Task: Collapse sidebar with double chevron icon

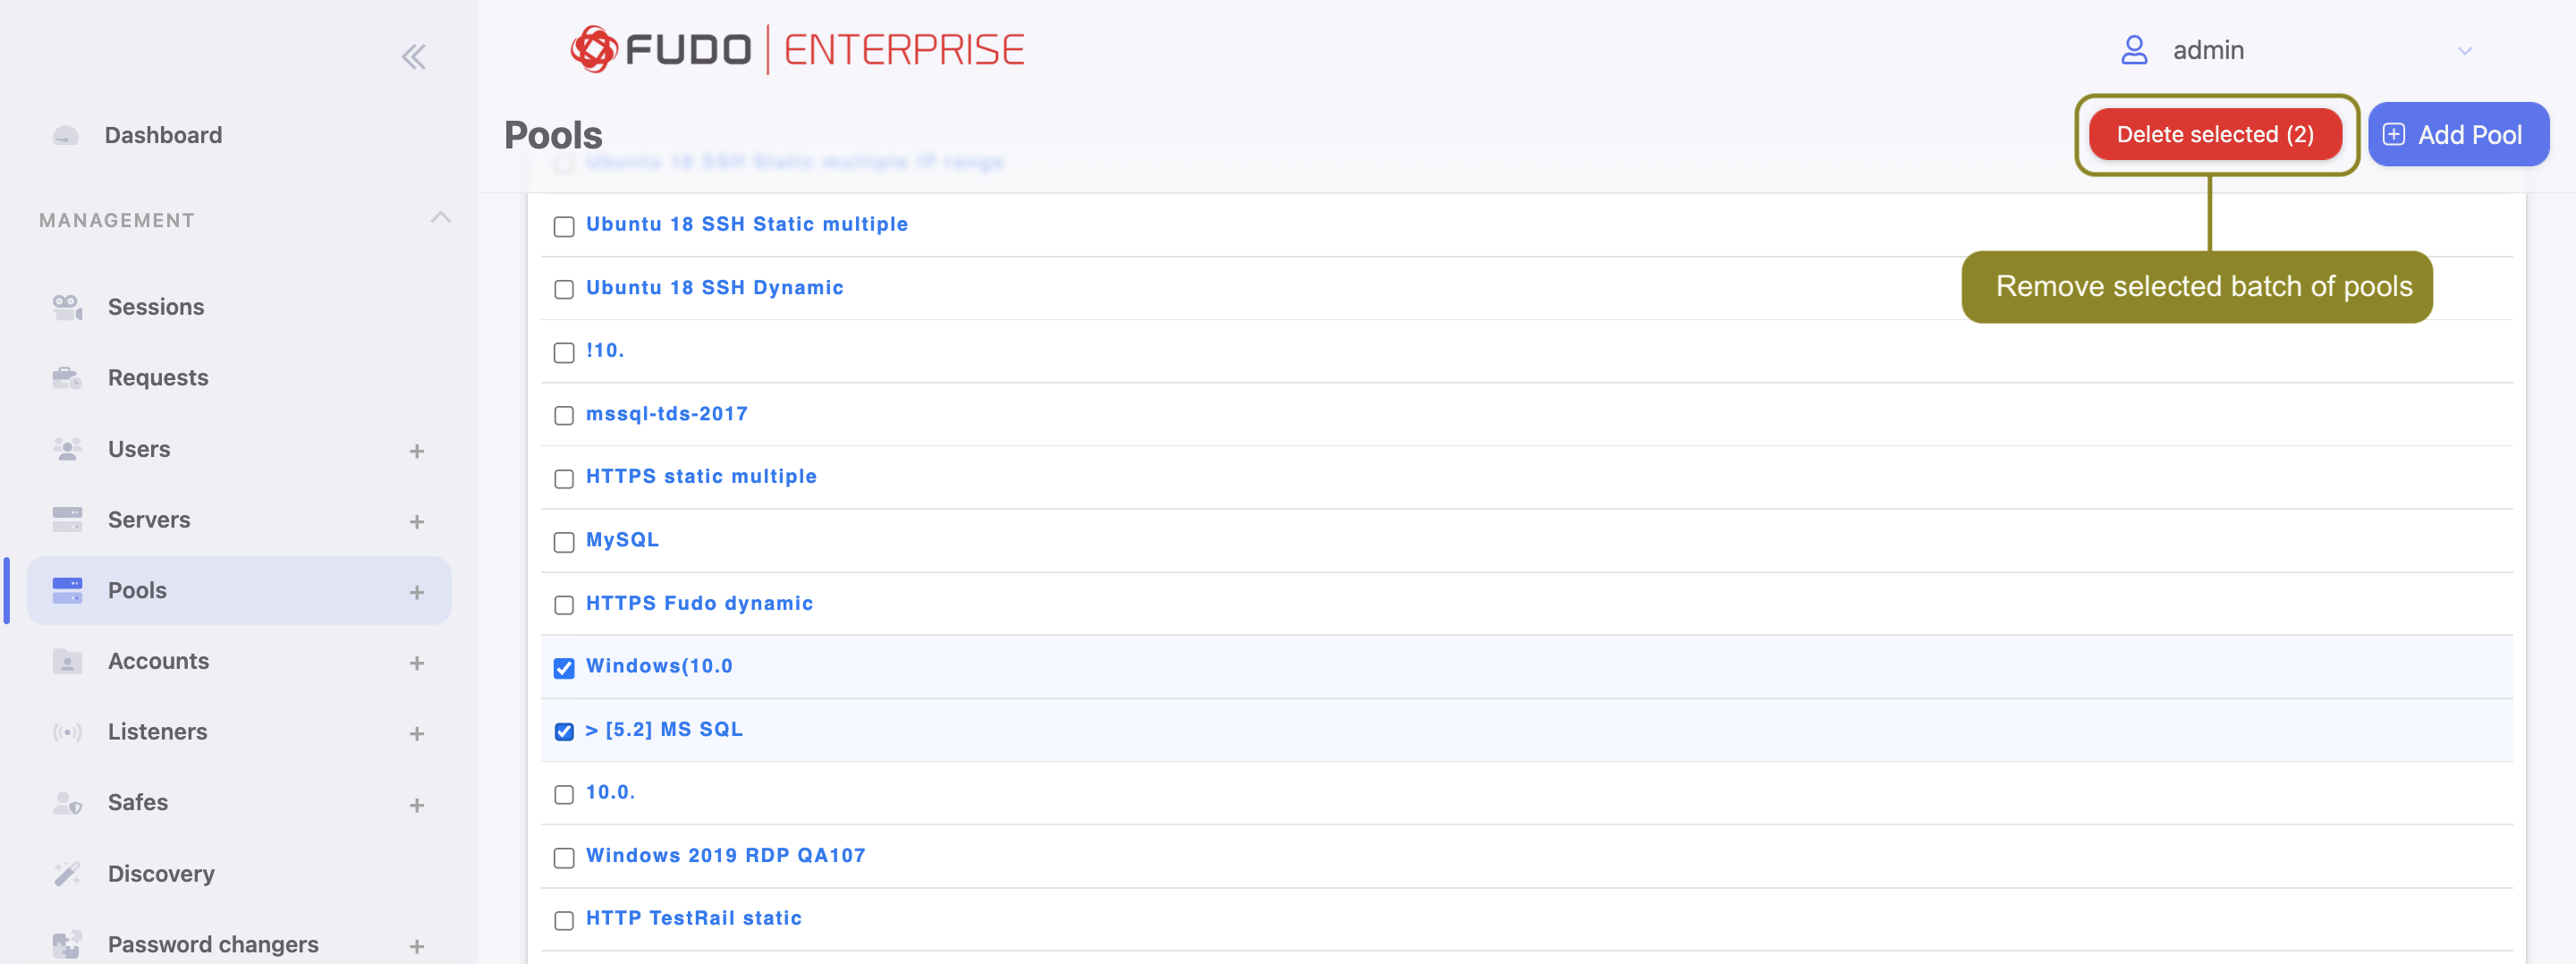Action: coord(413,57)
